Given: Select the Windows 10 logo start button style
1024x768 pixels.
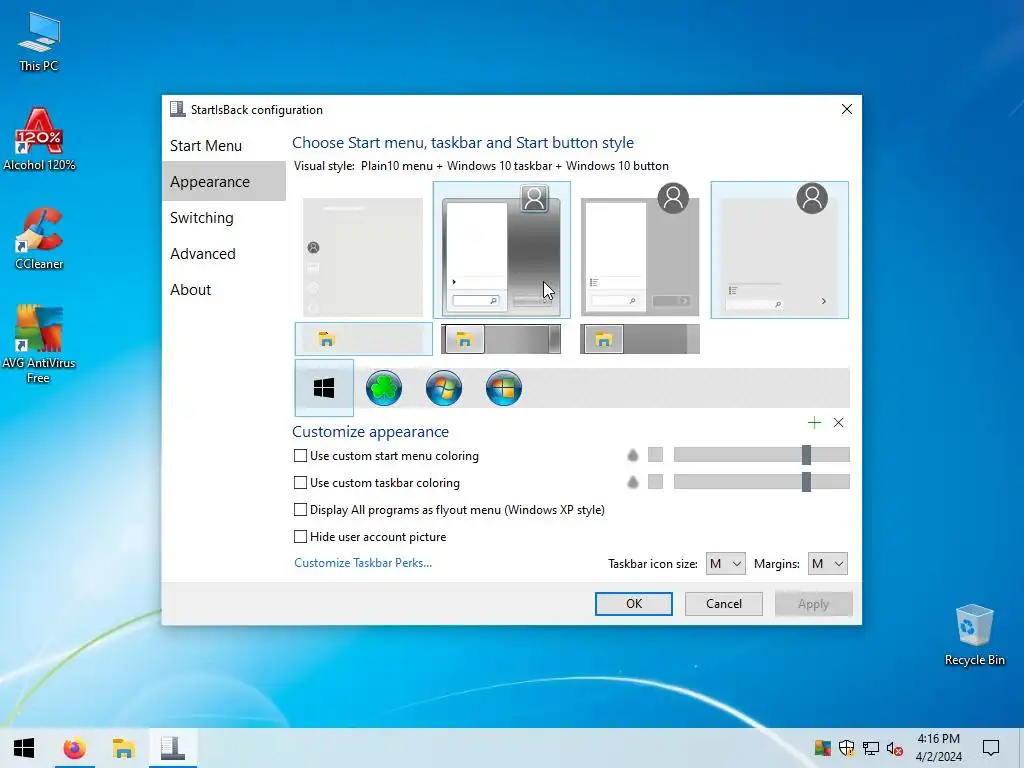Looking at the screenshot, I should (x=324, y=388).
